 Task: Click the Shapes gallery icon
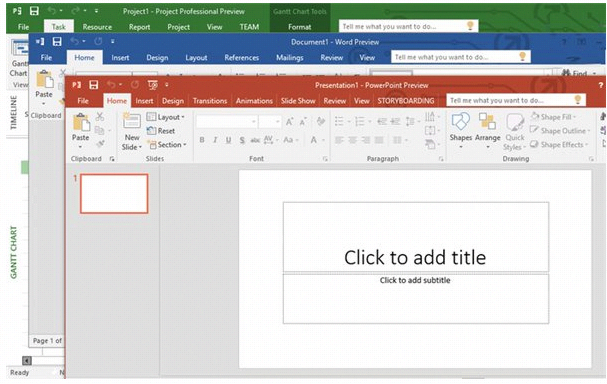point(460,122)
